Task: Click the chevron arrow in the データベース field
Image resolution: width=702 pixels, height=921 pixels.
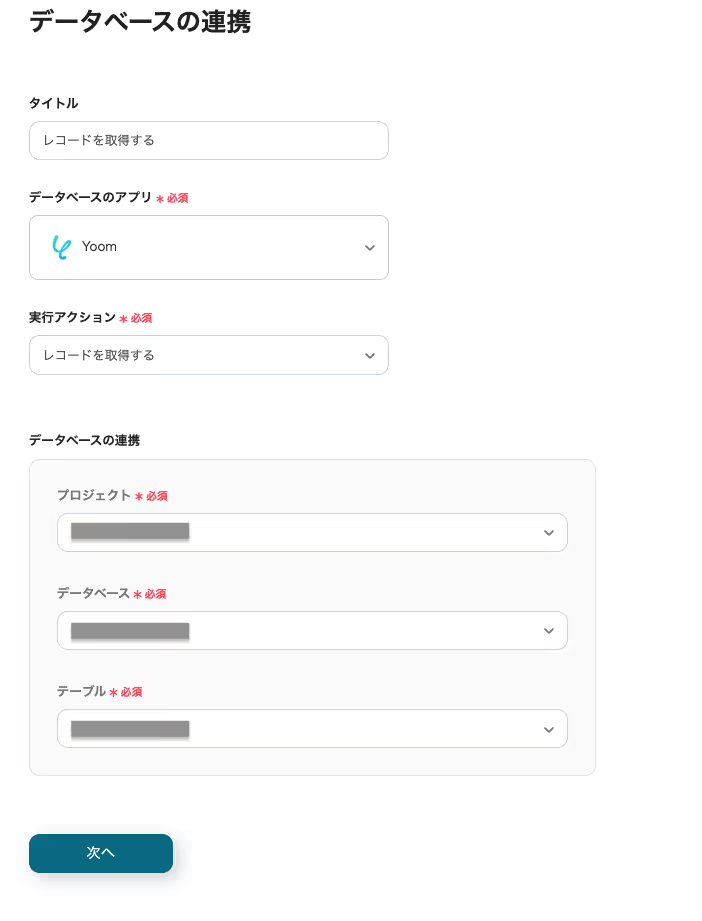Action: point(548,631)
